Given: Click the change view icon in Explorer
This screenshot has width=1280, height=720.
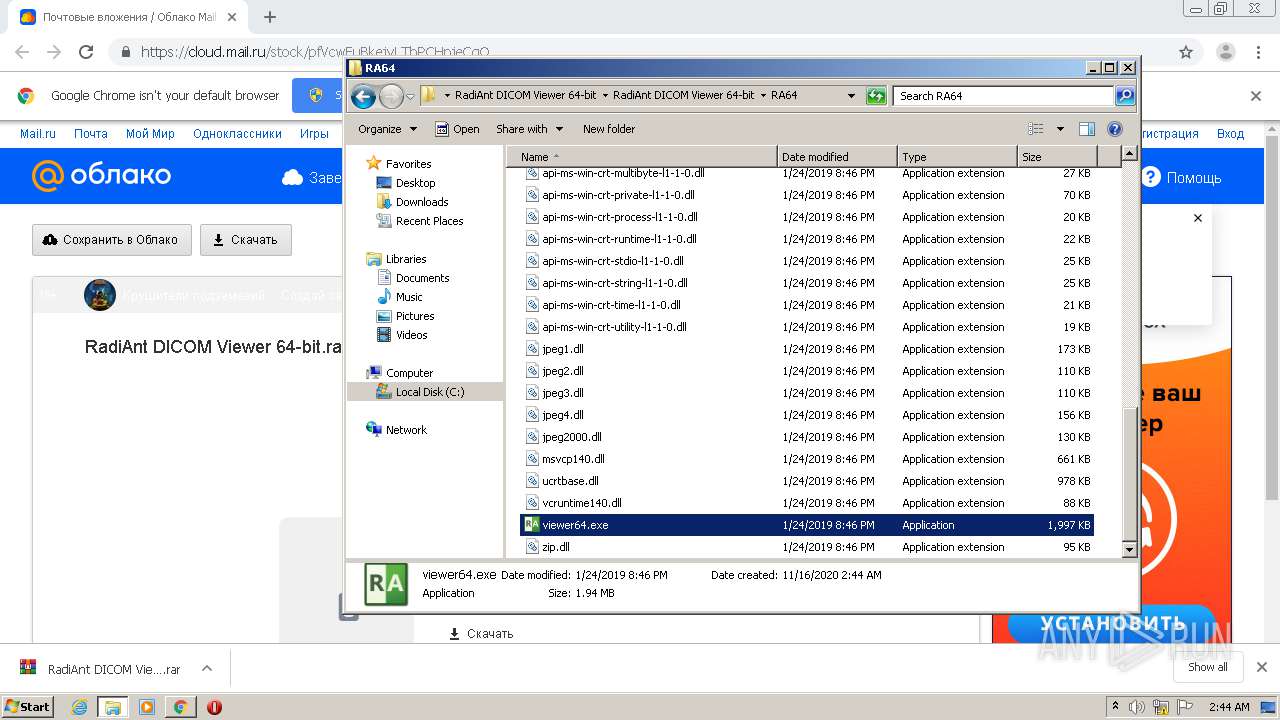Looking at the screenshot, I should [x=1036, y=129].
